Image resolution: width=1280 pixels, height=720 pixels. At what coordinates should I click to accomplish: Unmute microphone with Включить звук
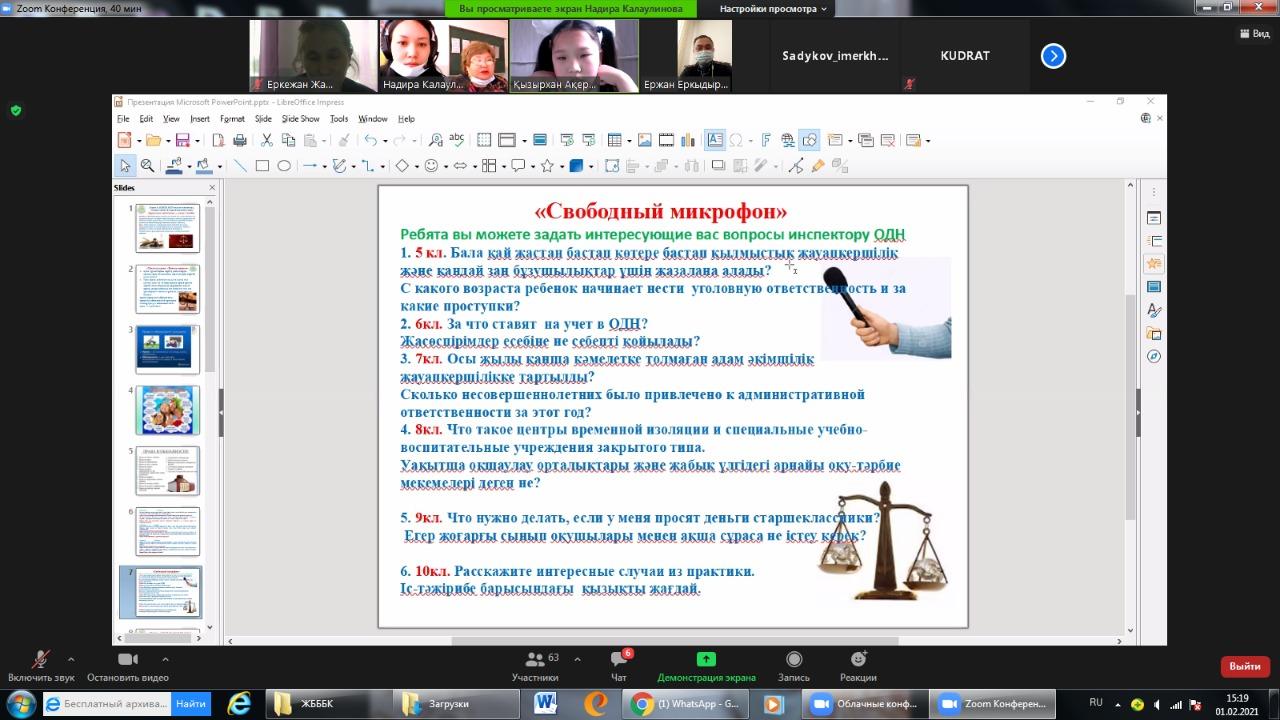(x=41, y=665)
